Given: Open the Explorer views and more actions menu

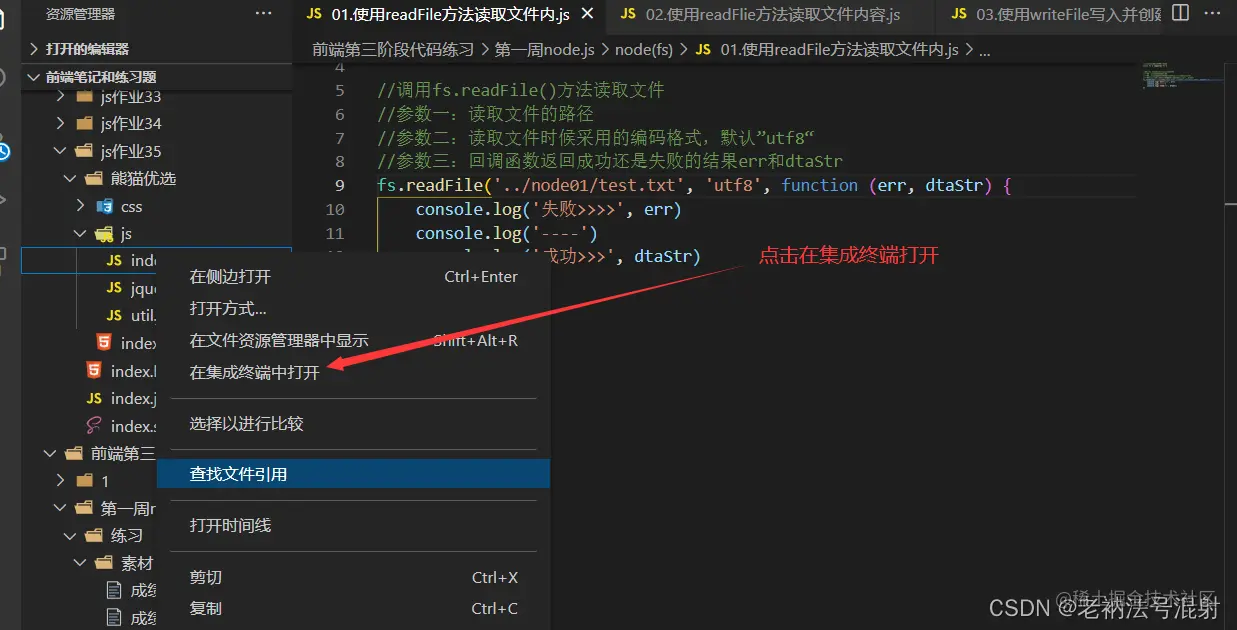Looking at the screenshot, I should click(264, 14).
